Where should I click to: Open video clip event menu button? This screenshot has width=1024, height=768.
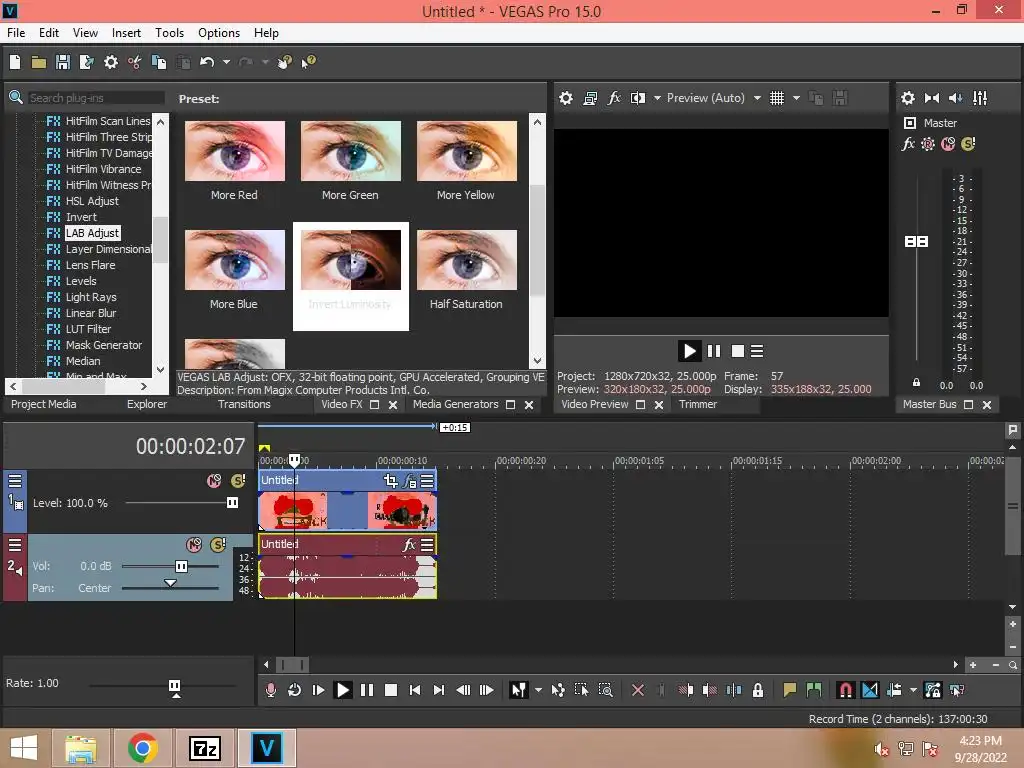pos(427,481)
